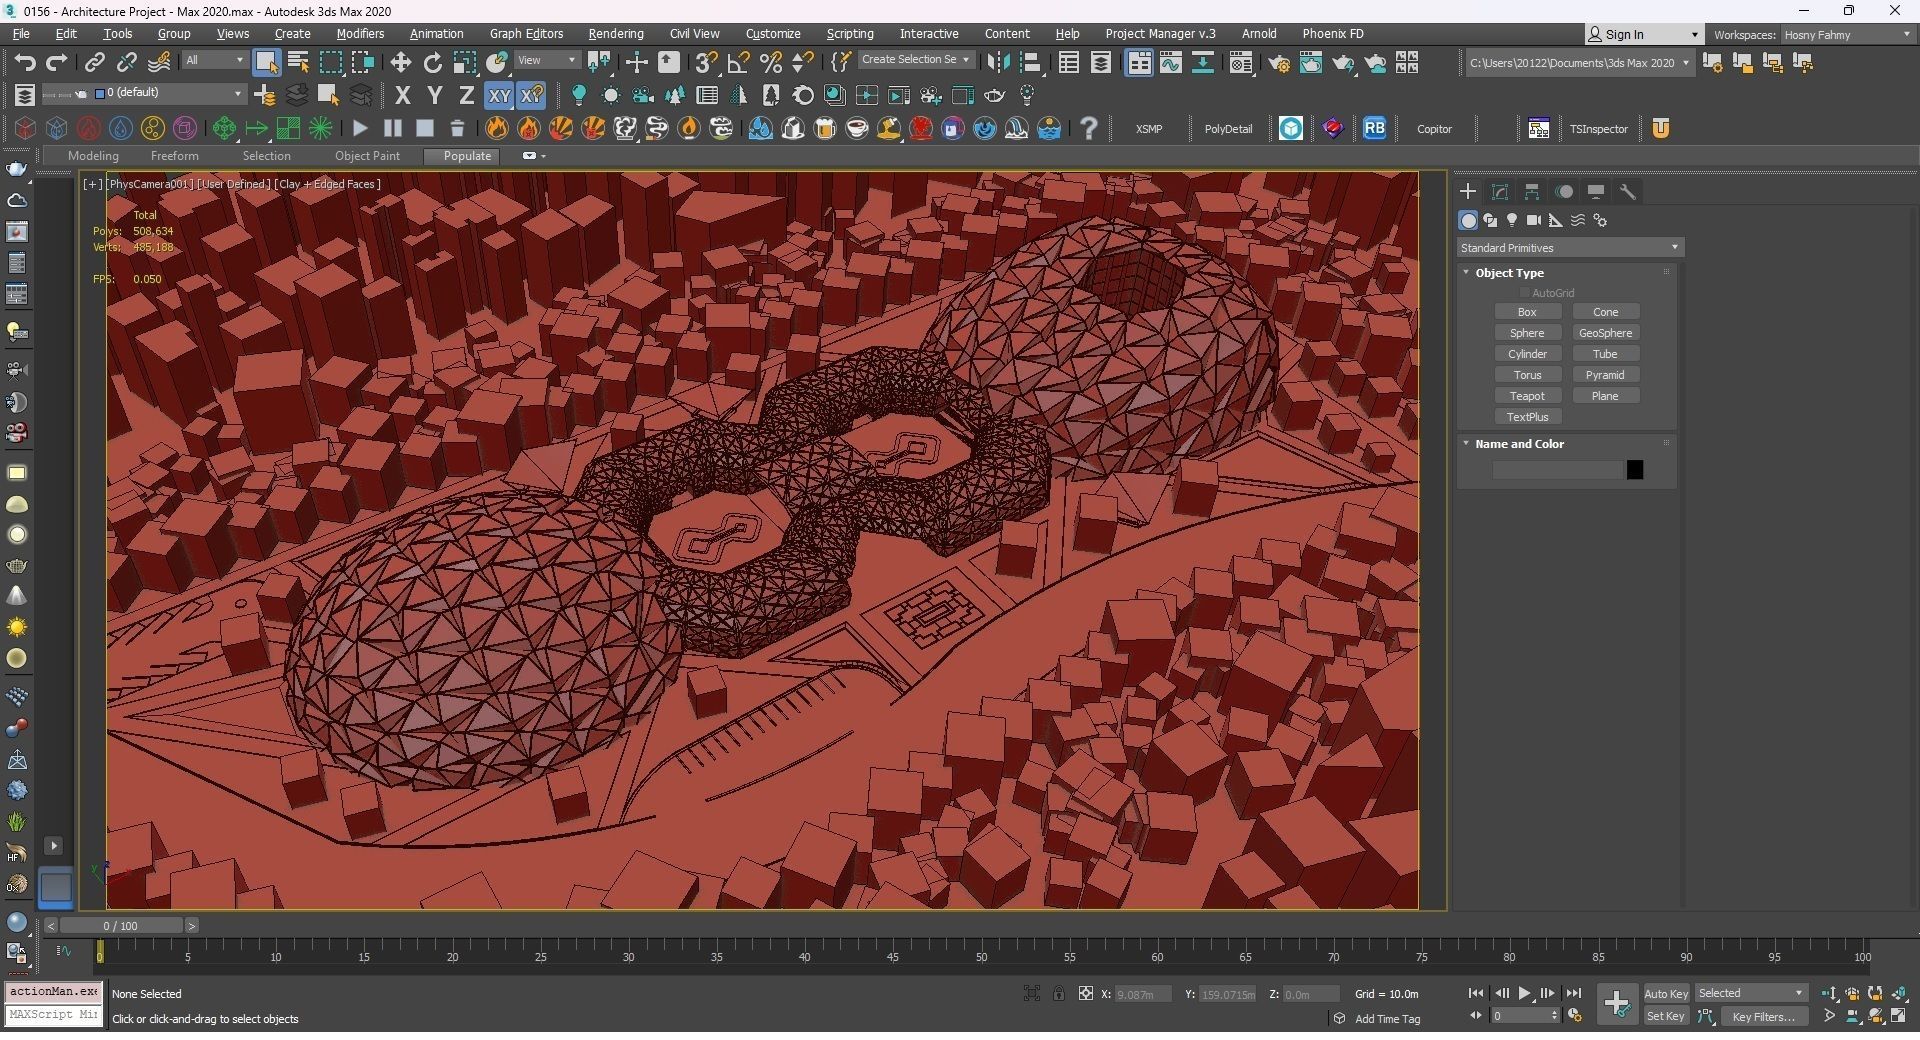Create a Box primitive
The height and width of the screenshot is (1040, 1920).
pyautogui.click(x=1527, y=312)
